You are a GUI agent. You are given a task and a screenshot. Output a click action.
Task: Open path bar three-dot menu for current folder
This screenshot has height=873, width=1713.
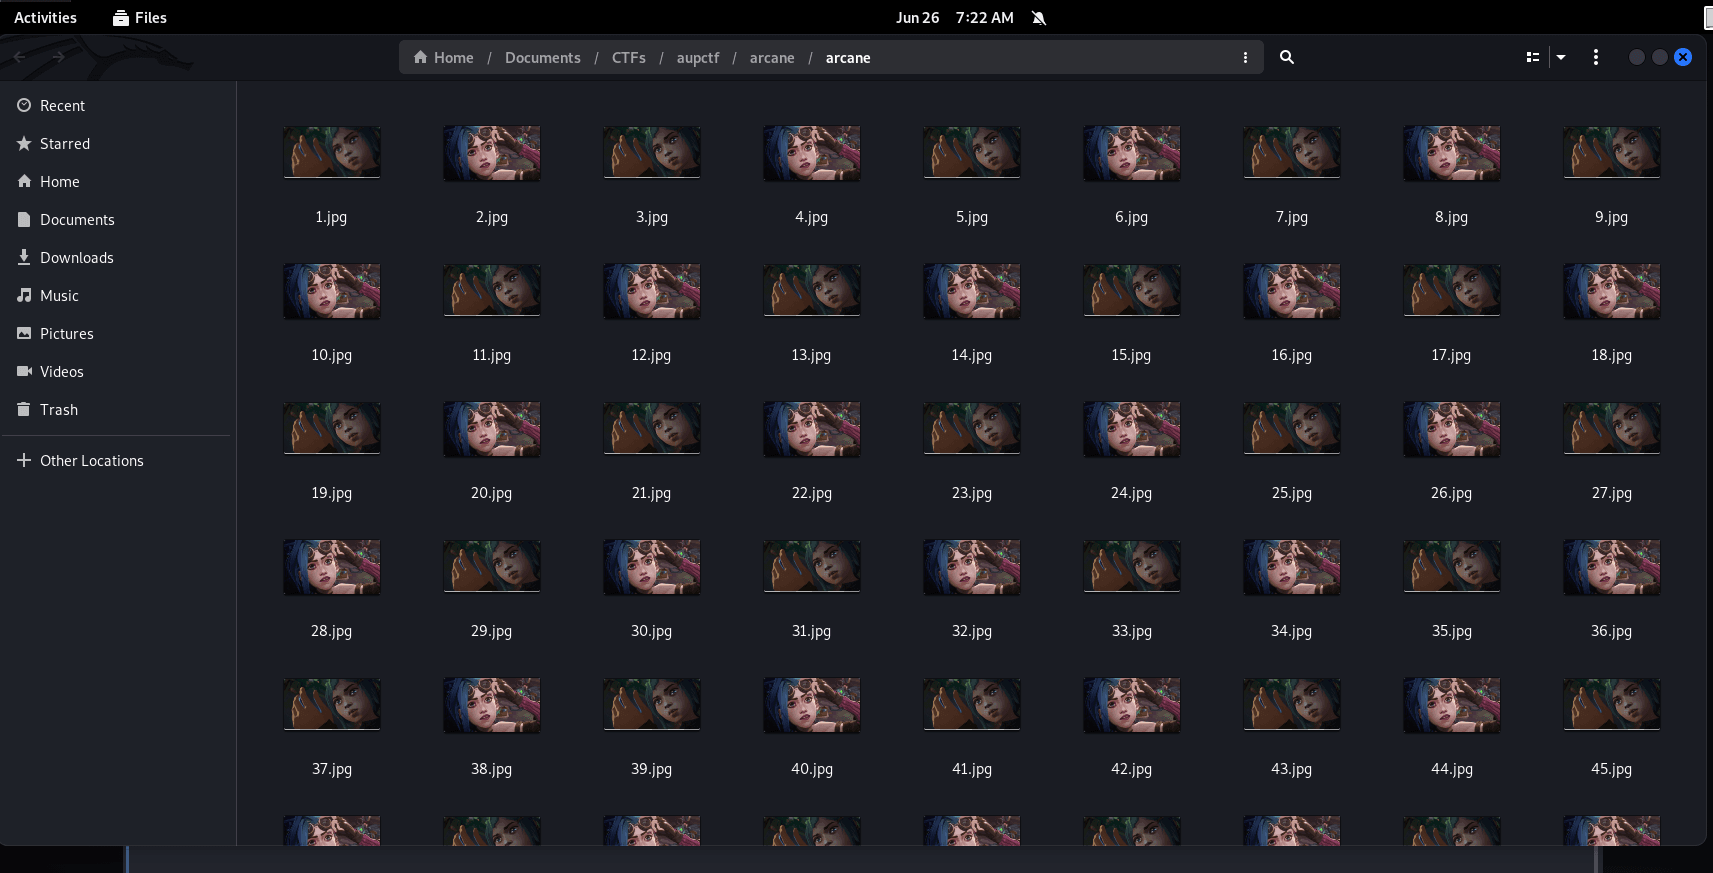coord(1245,58)
